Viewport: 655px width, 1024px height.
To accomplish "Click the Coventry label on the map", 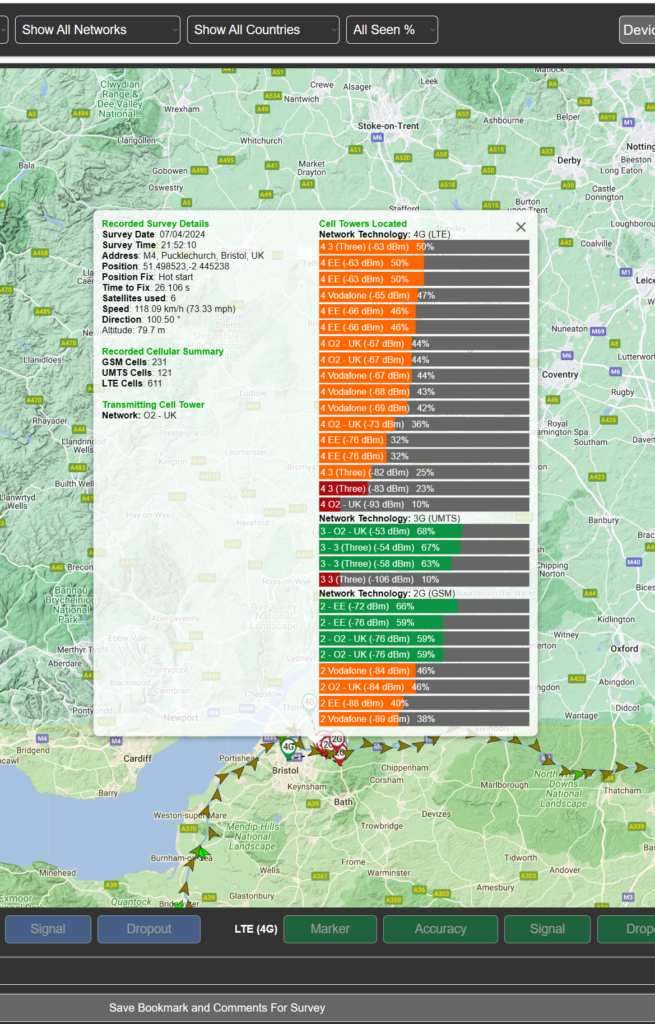I will (560, 375).
